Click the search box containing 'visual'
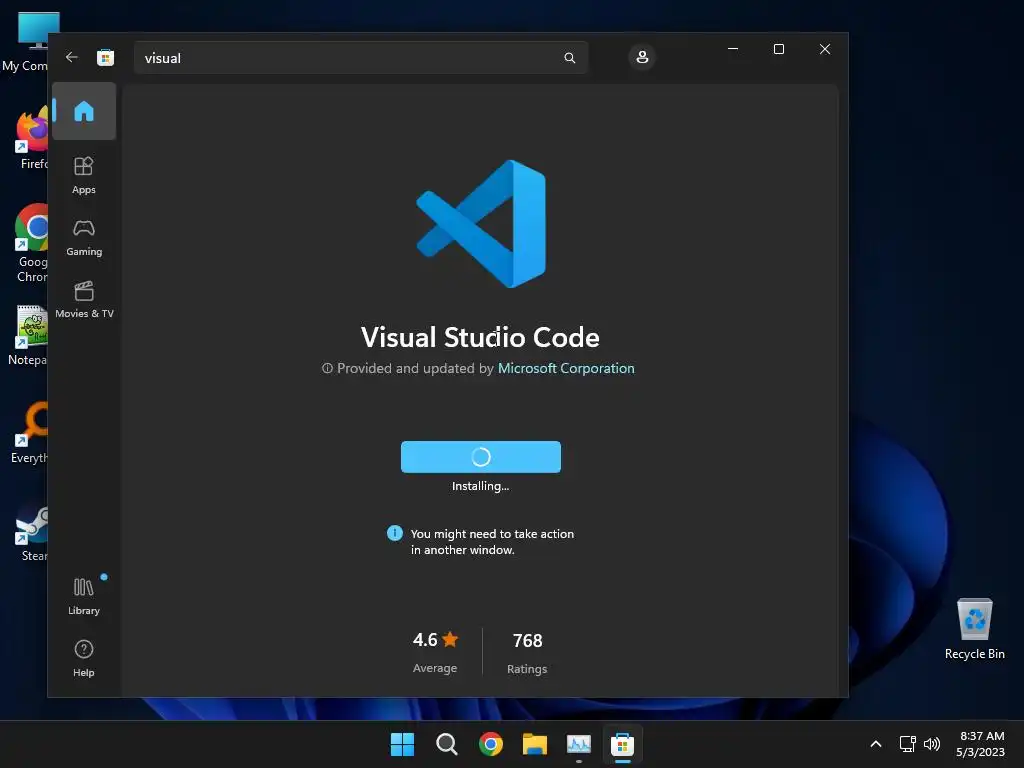The width and height of the screenshot is (1024, 768). pyautogui.click(x=361, y=58)
